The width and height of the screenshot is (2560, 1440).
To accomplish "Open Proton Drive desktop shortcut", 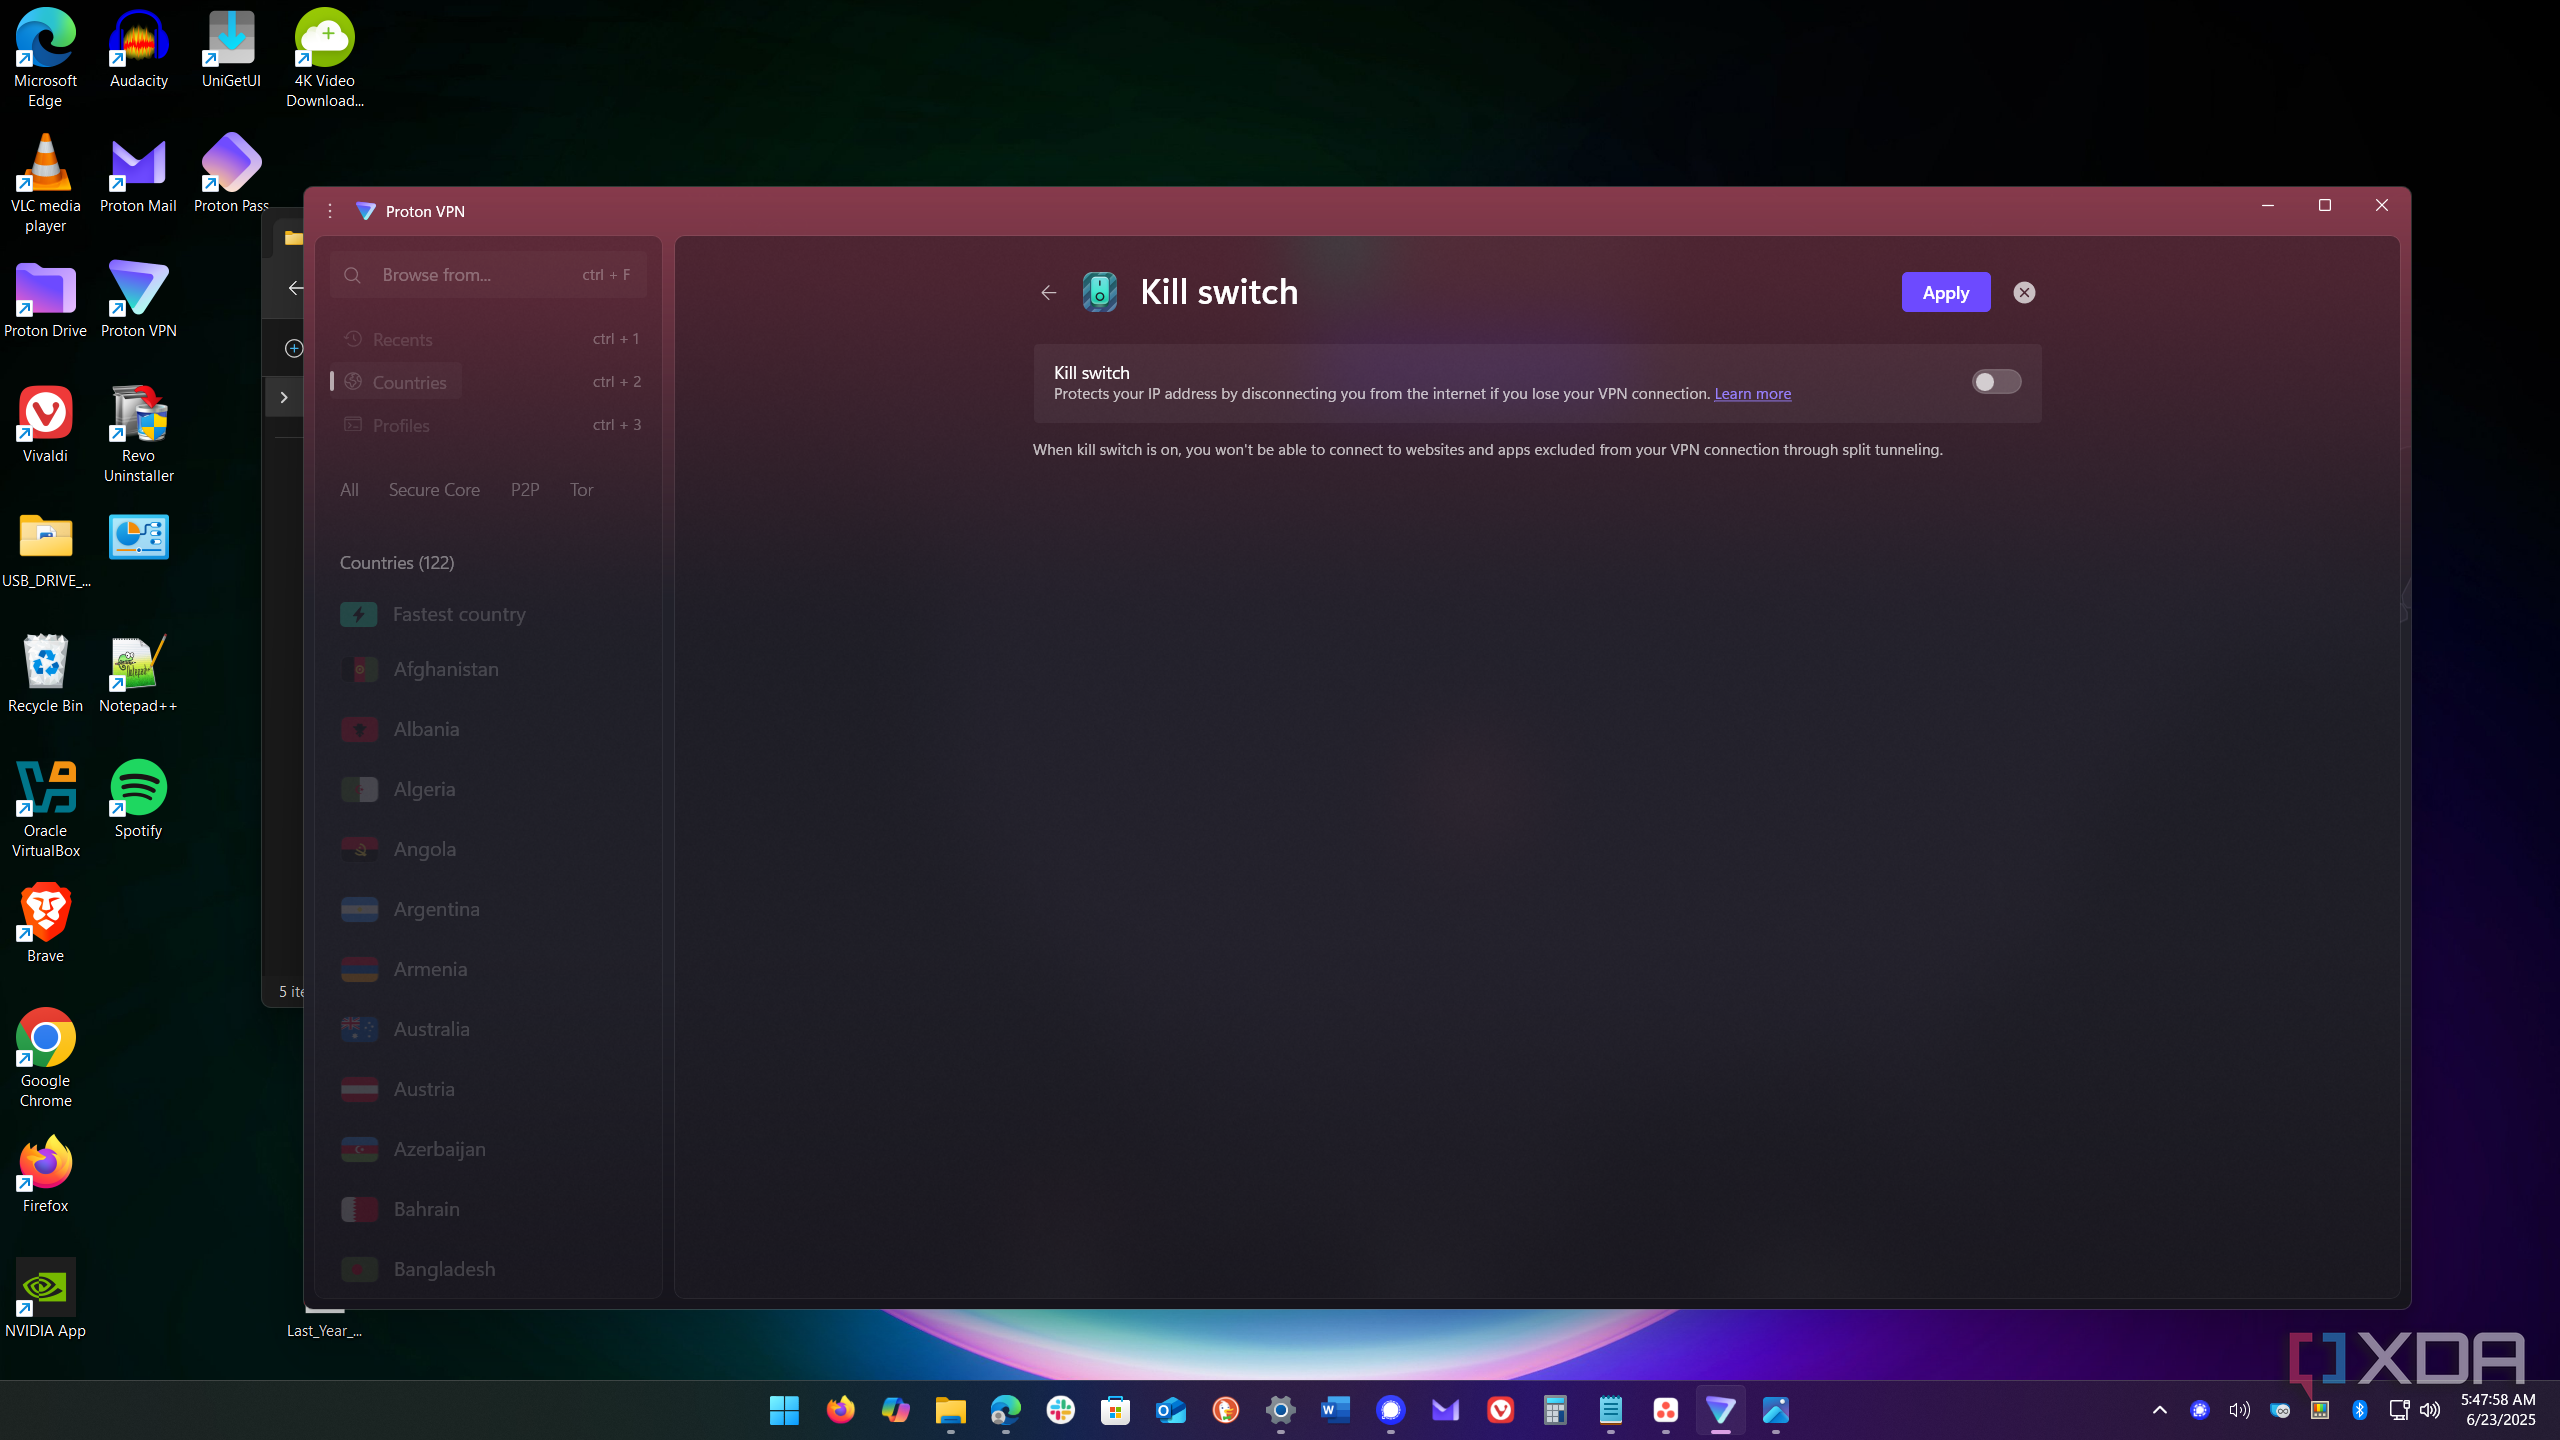I will [45, 298].
